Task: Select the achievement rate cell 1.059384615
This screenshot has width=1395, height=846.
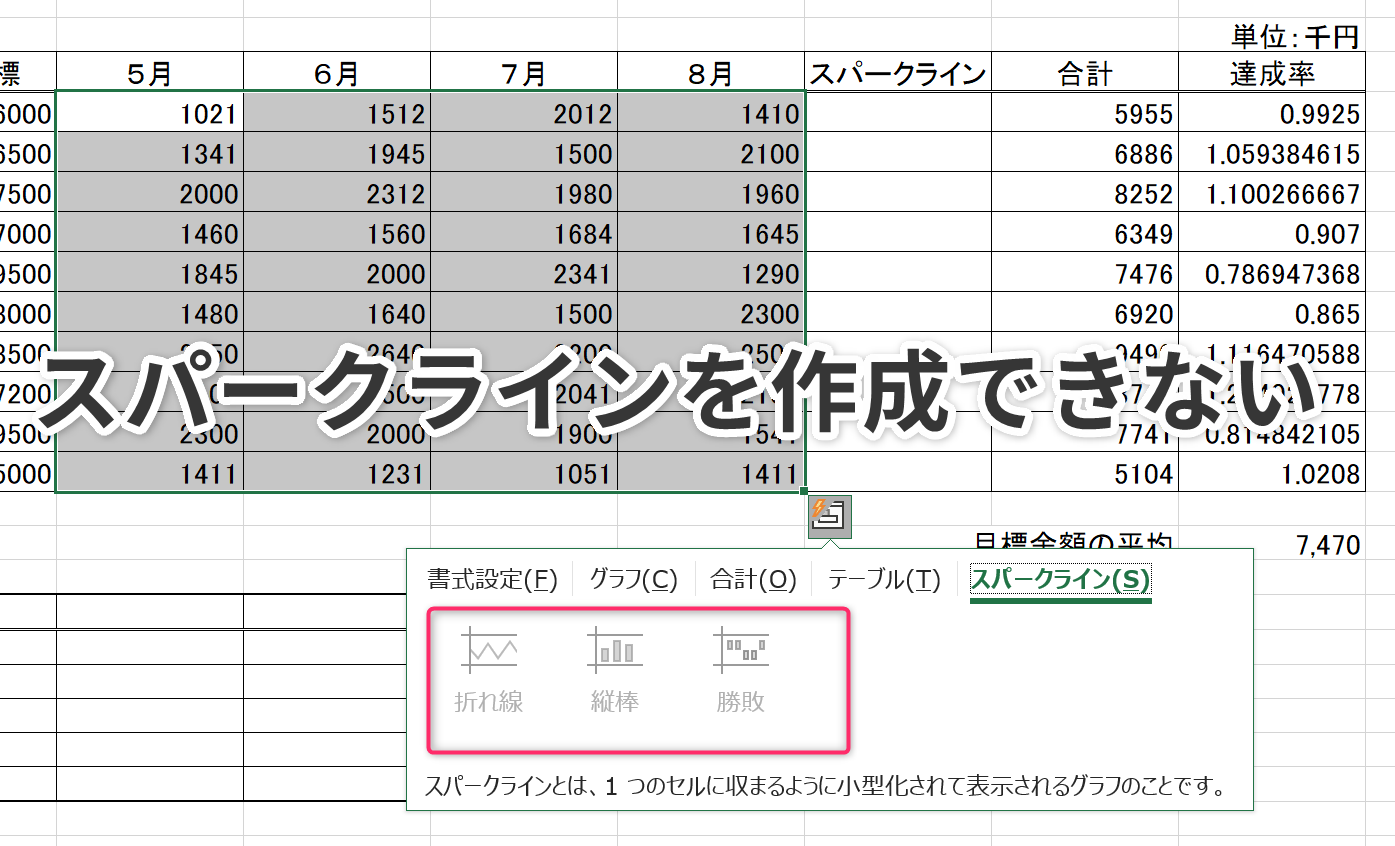Action: pos(1272,152)
